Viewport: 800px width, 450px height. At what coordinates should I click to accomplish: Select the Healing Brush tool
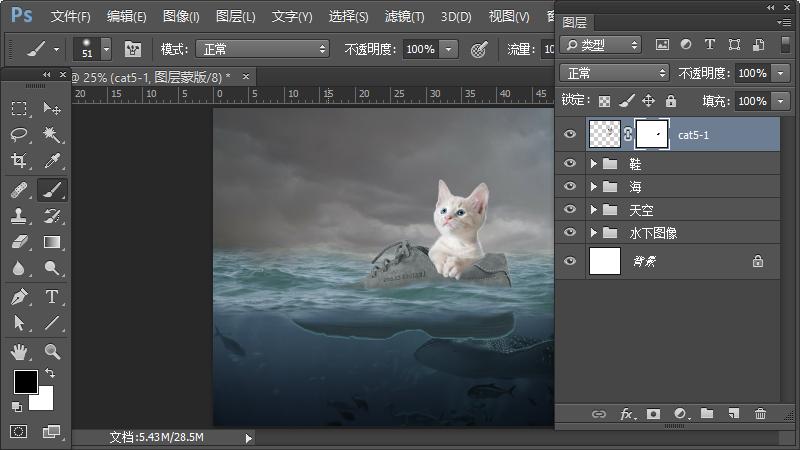19,190
